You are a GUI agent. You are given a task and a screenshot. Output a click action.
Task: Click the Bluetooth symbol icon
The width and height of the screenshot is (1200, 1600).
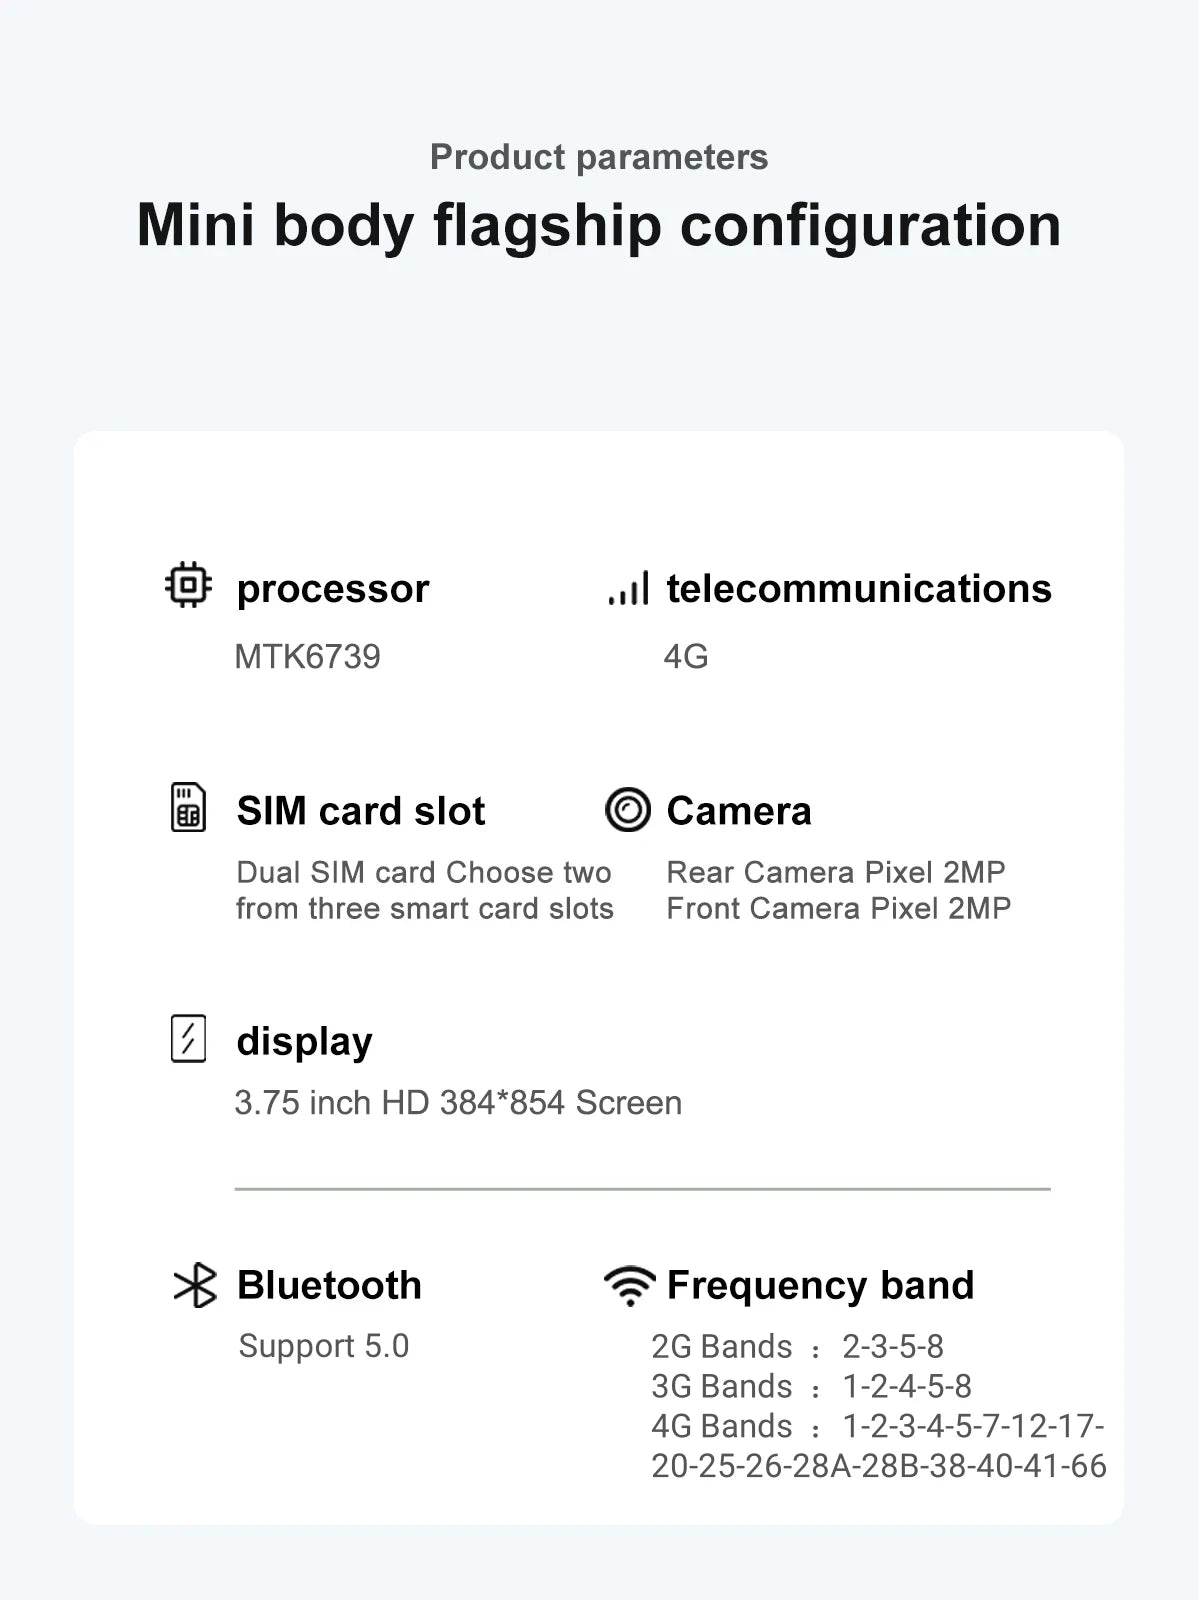[195, 1286]
